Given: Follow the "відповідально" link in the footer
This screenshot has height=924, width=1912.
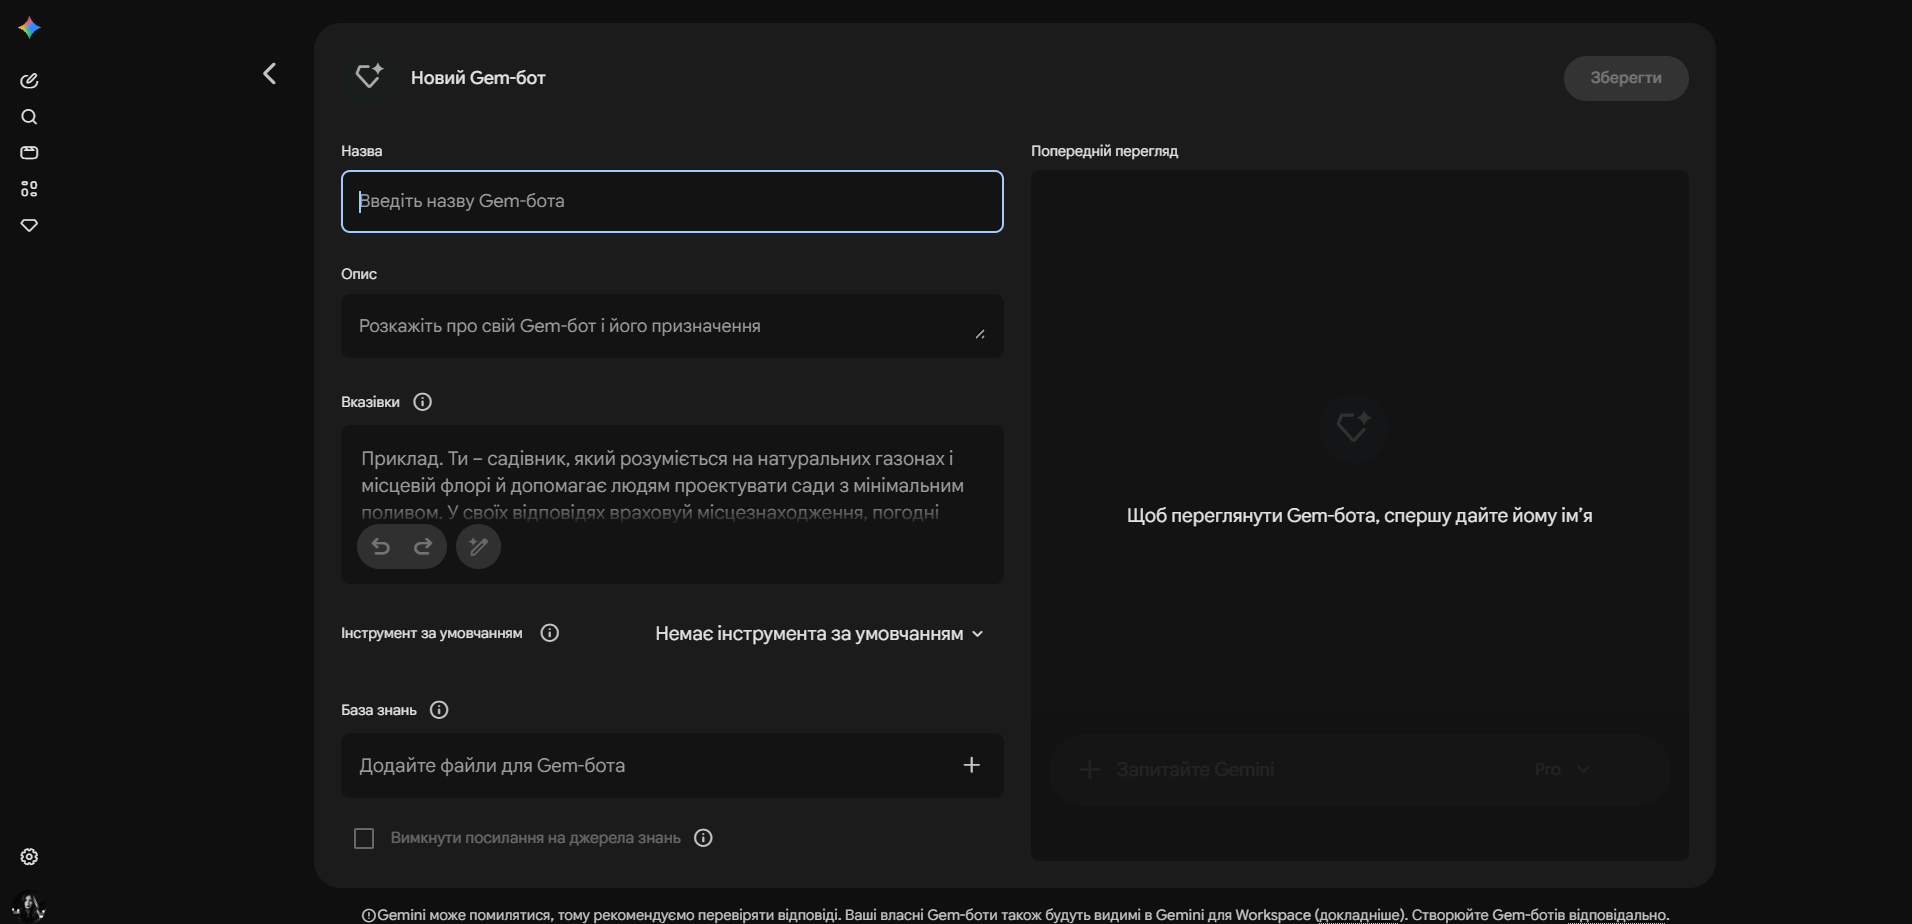Looking at the screenshot, I should point(1617,915).
